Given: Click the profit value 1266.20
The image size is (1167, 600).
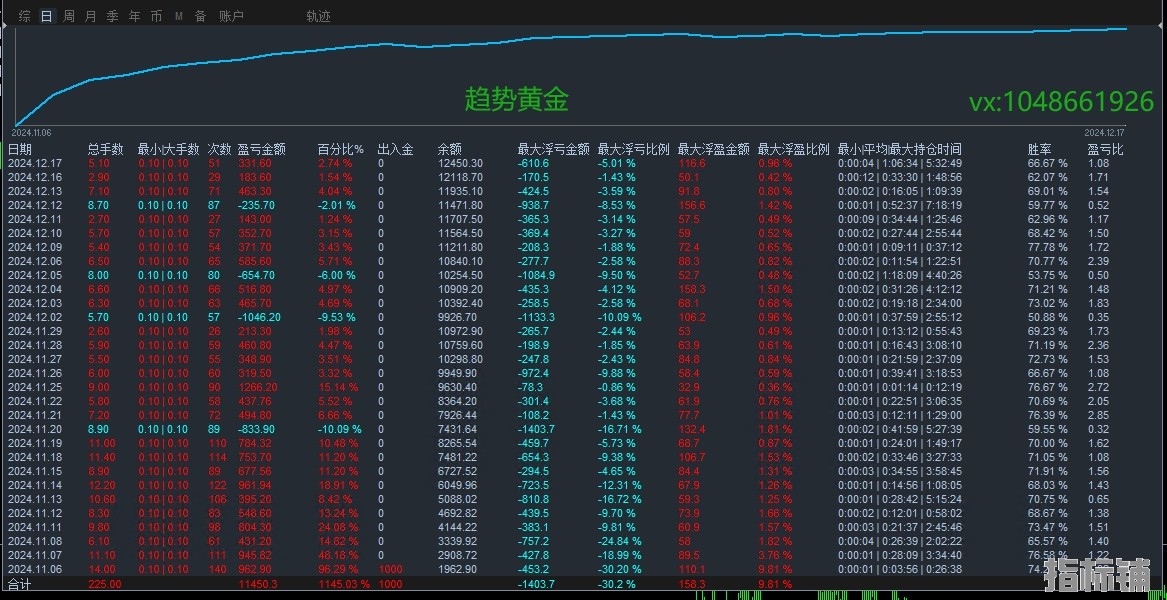Looking at the screenshot, I should point(258,387).
